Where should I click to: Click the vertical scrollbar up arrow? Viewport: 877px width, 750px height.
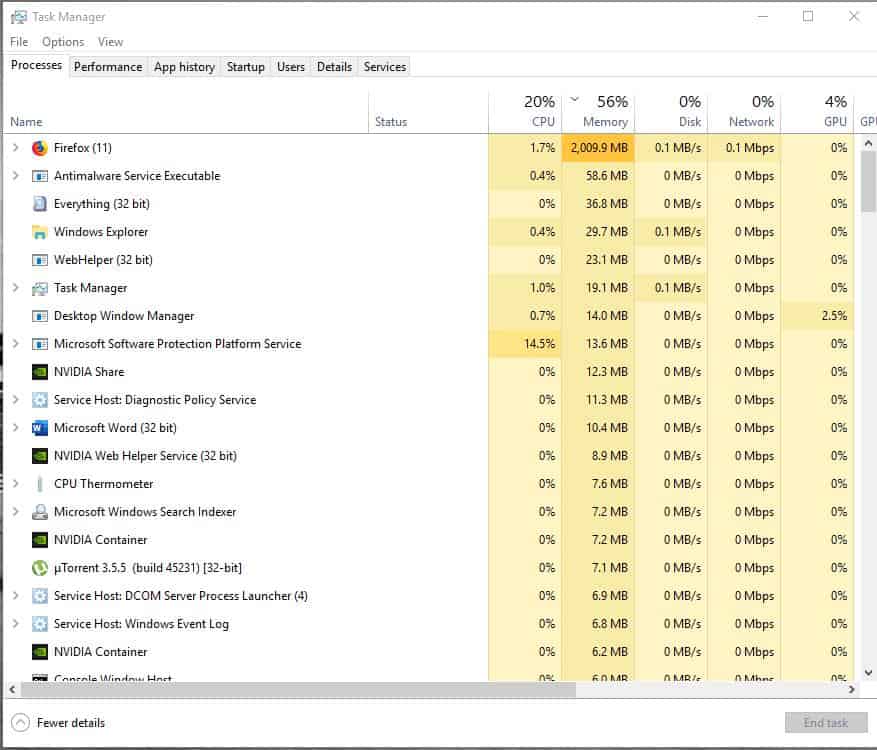(868, 143)
